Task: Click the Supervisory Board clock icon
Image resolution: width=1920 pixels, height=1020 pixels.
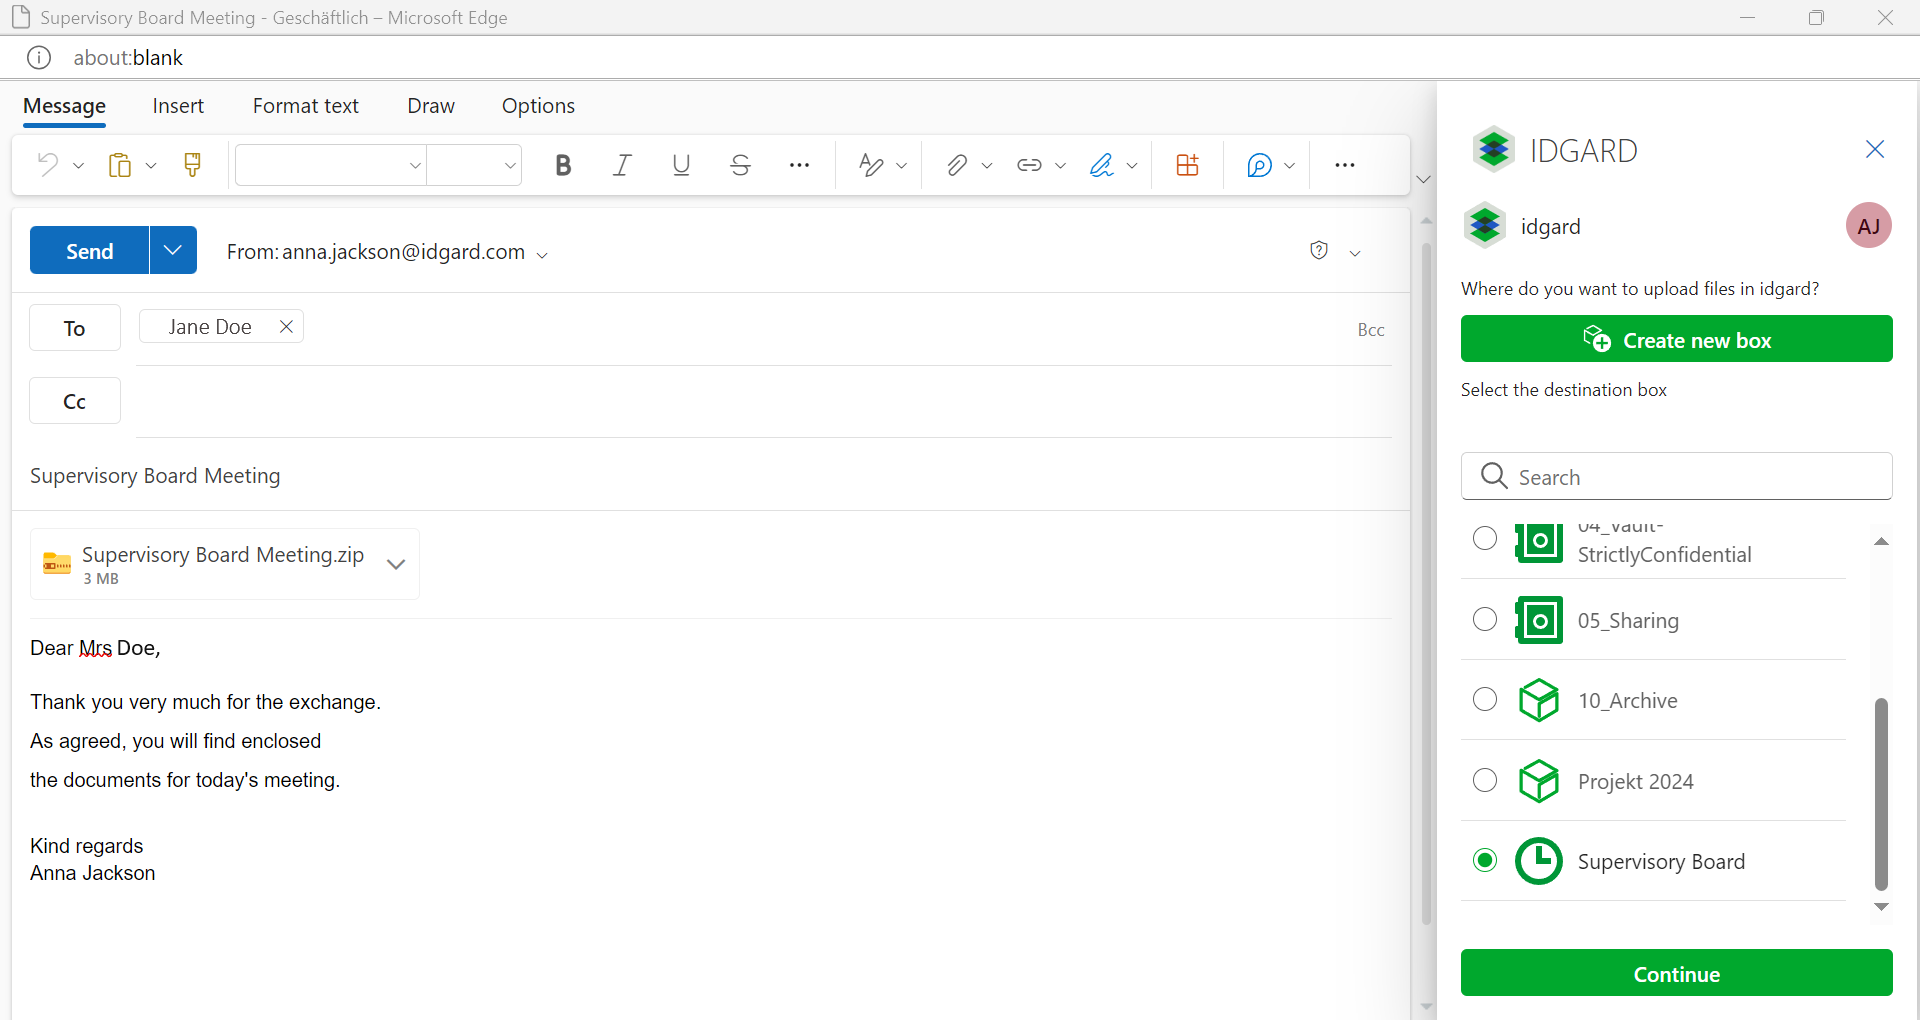Action: tap(1539, 861)
